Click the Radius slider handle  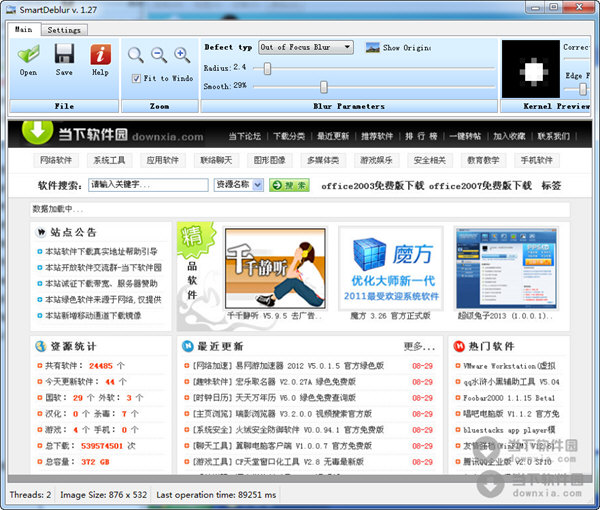coord(267,67)
